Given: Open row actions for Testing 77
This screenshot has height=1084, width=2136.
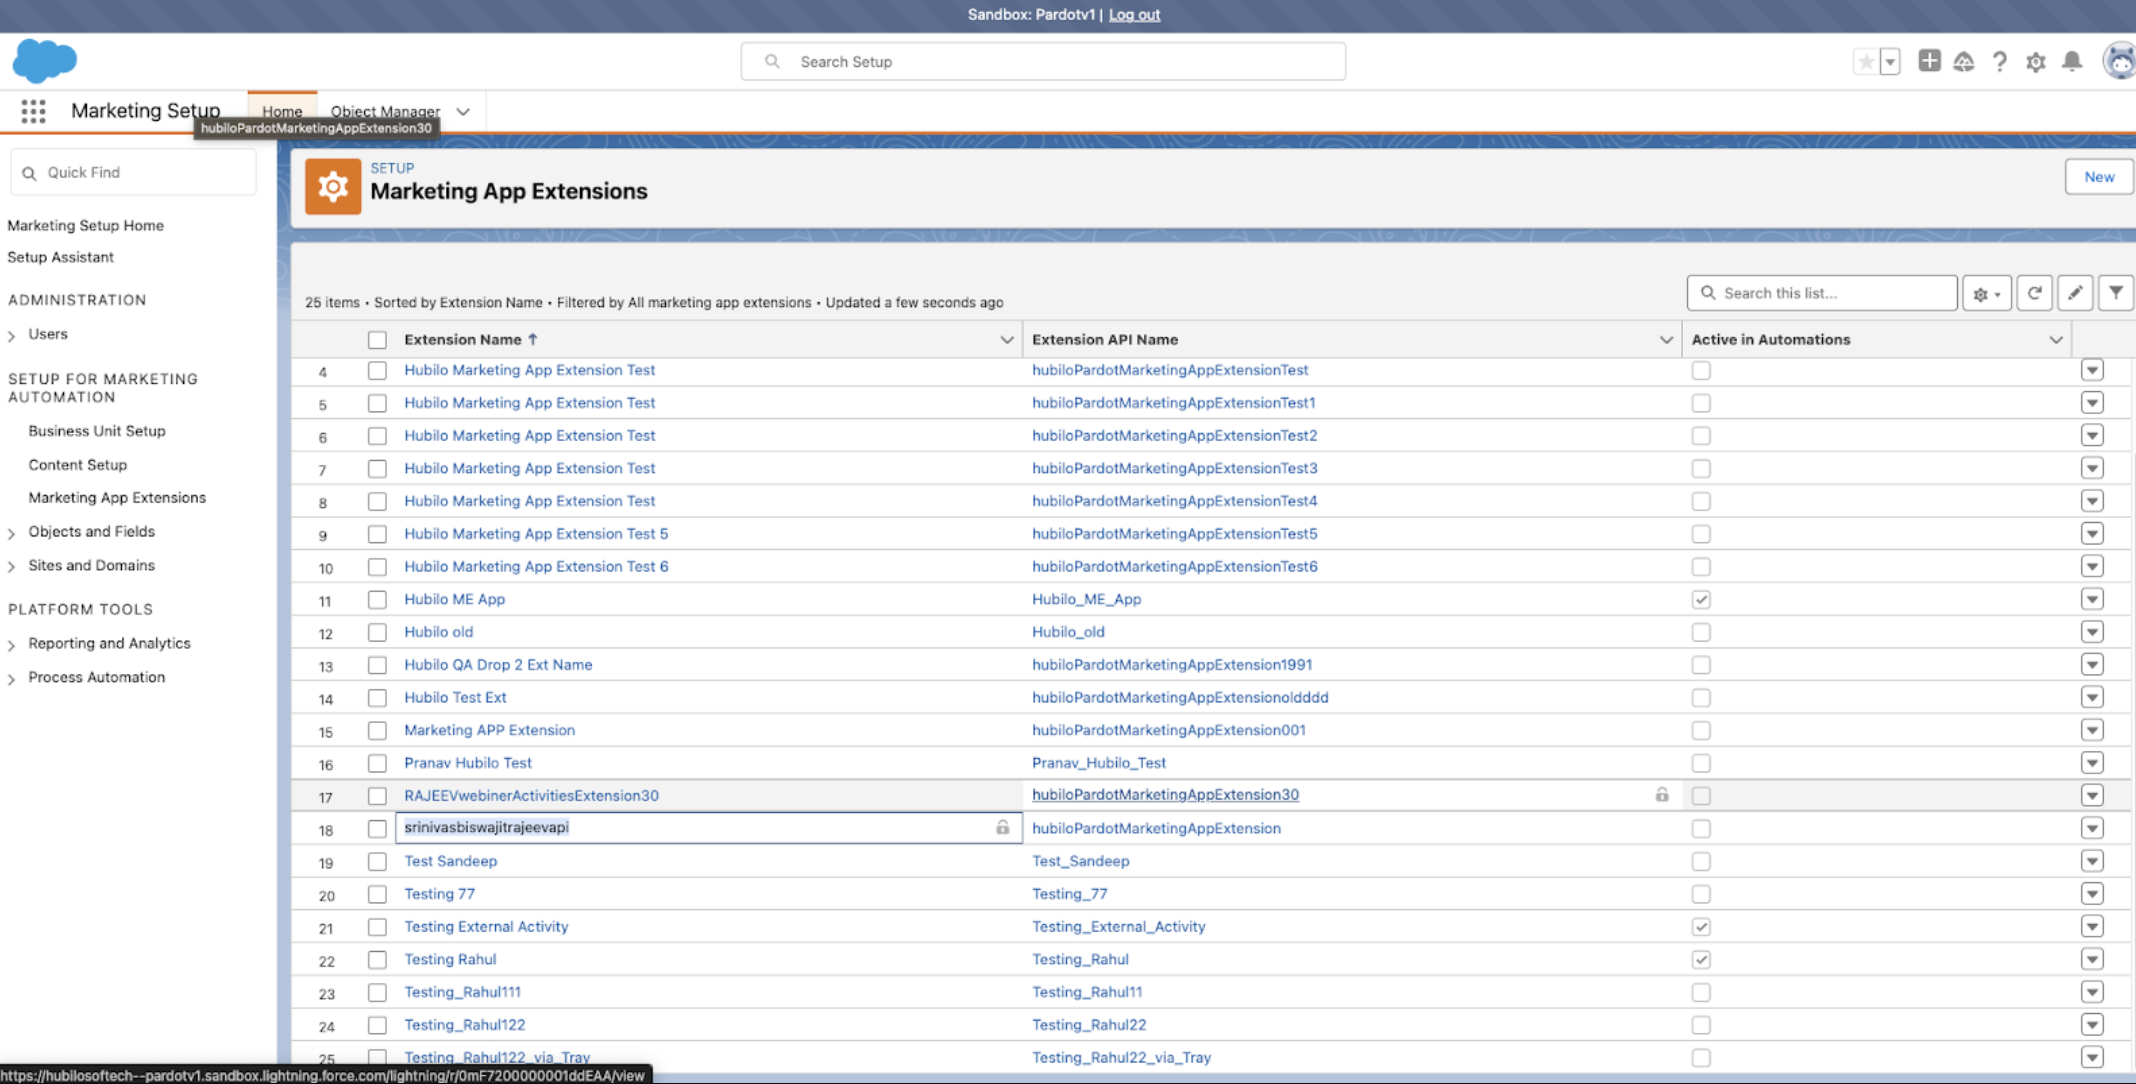Looking at the screenshot, I should (2092, 894).
